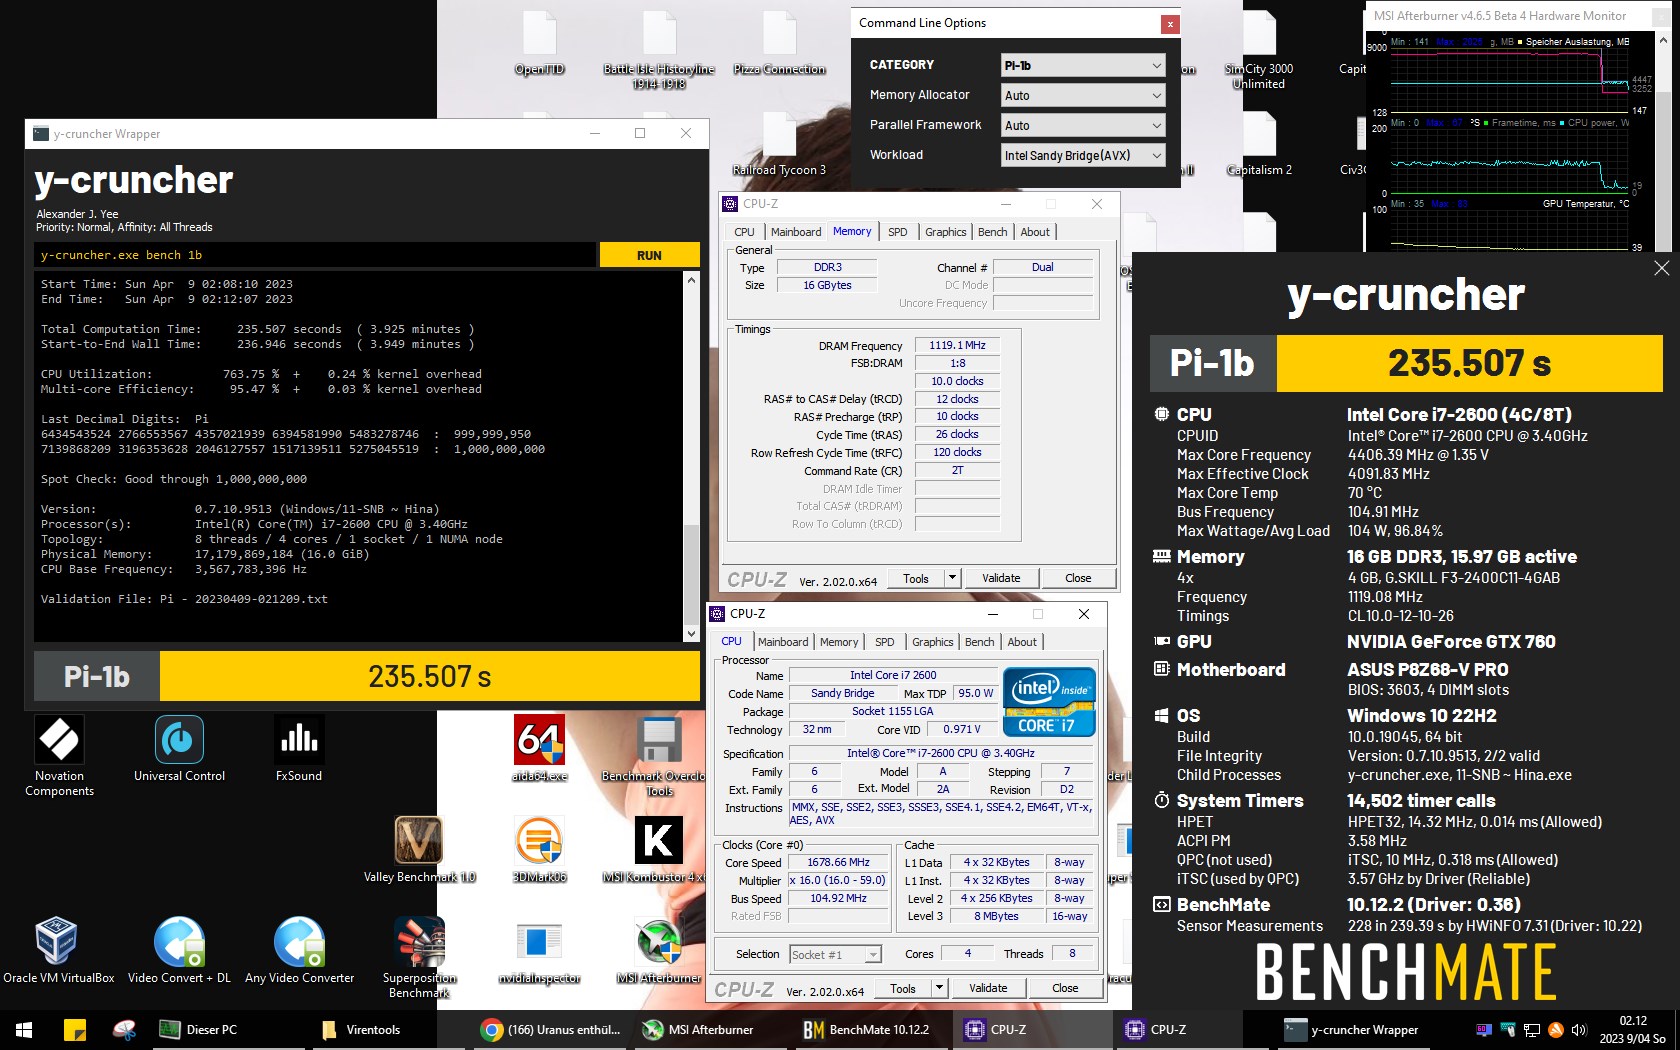1680x1050 pixels.
Task: Open Battle Isle Historyline 1914-1918 icon
Action: click(659, 50)
